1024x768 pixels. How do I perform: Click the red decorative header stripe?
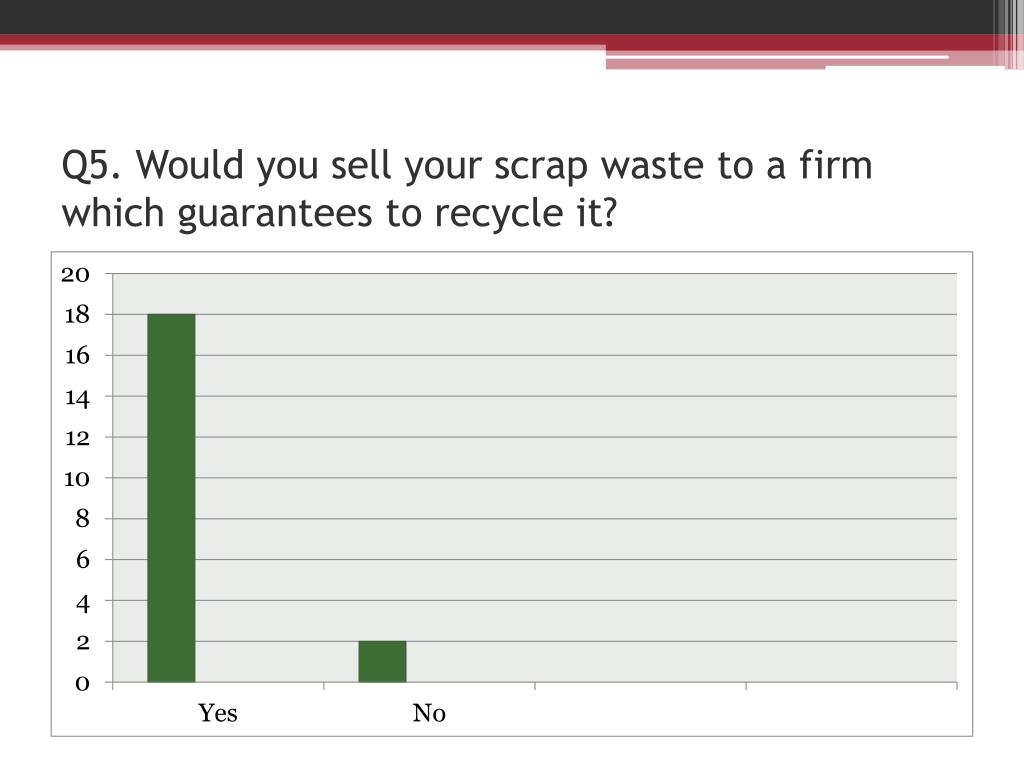point(496,39)
